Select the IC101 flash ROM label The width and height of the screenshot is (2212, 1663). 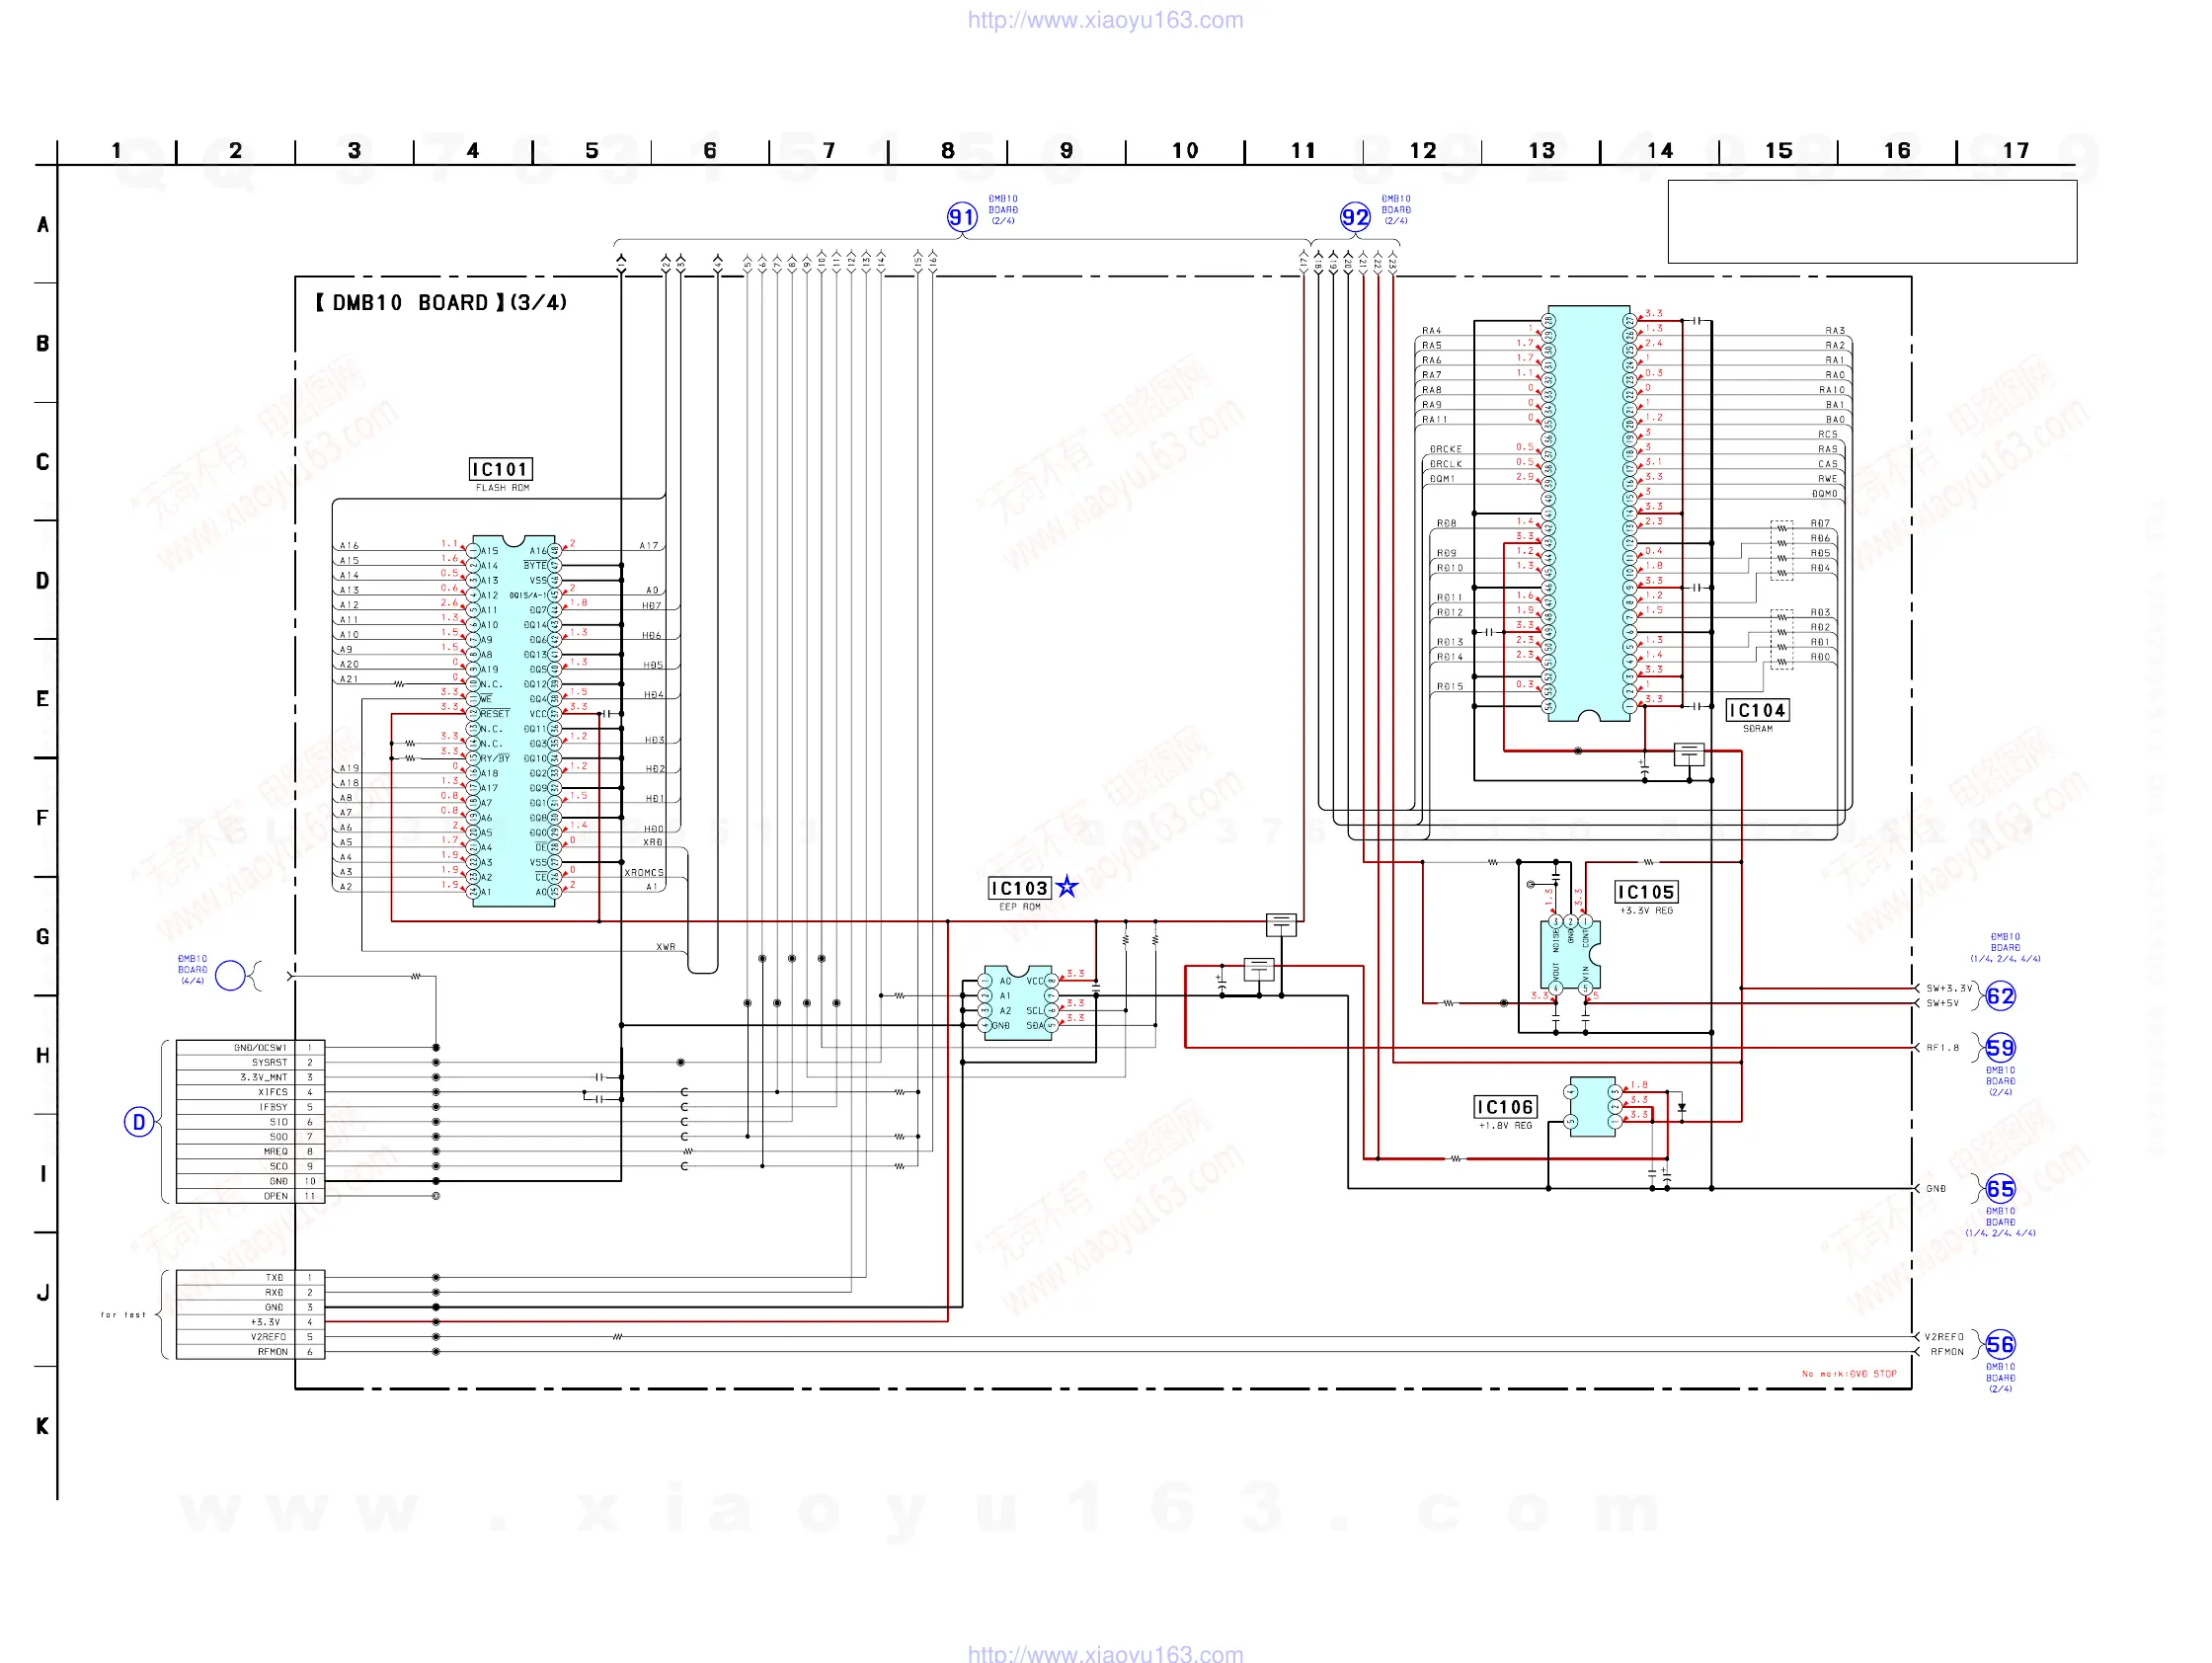click(500, 469)
